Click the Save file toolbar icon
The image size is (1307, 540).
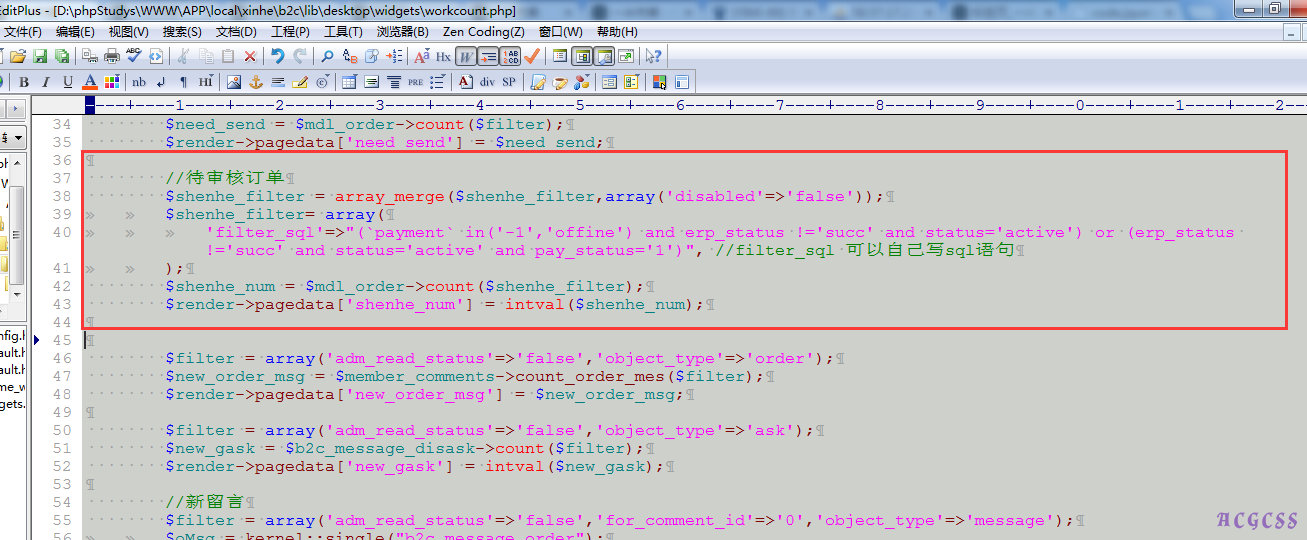pos(40,56)
